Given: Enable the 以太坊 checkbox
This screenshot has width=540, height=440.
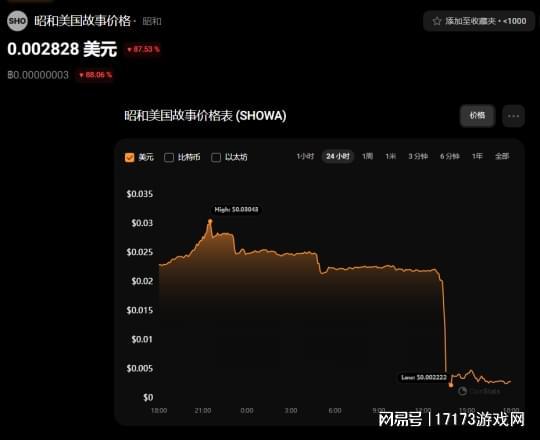Looking at the screenshot, I should [216, 157].
